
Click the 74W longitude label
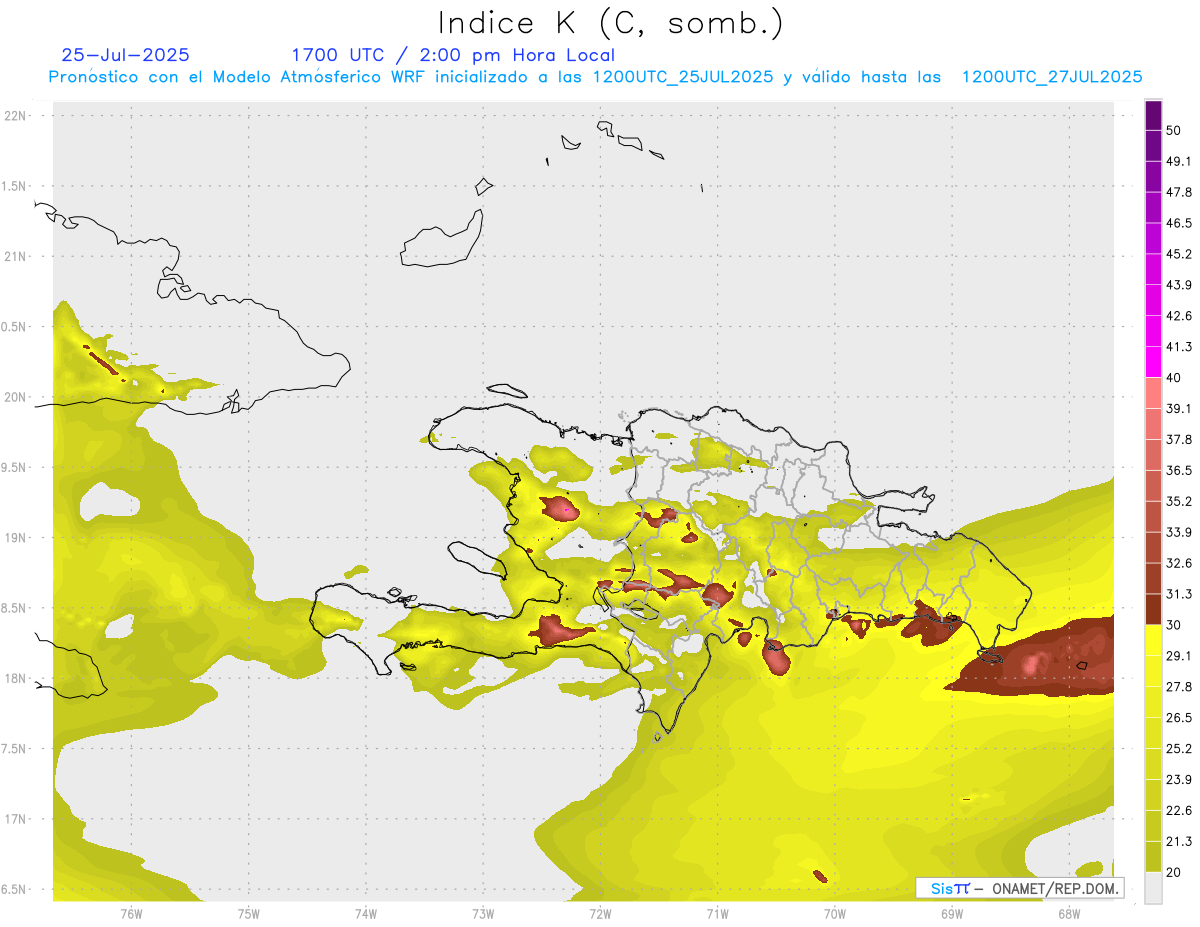[x=365, y=913]
